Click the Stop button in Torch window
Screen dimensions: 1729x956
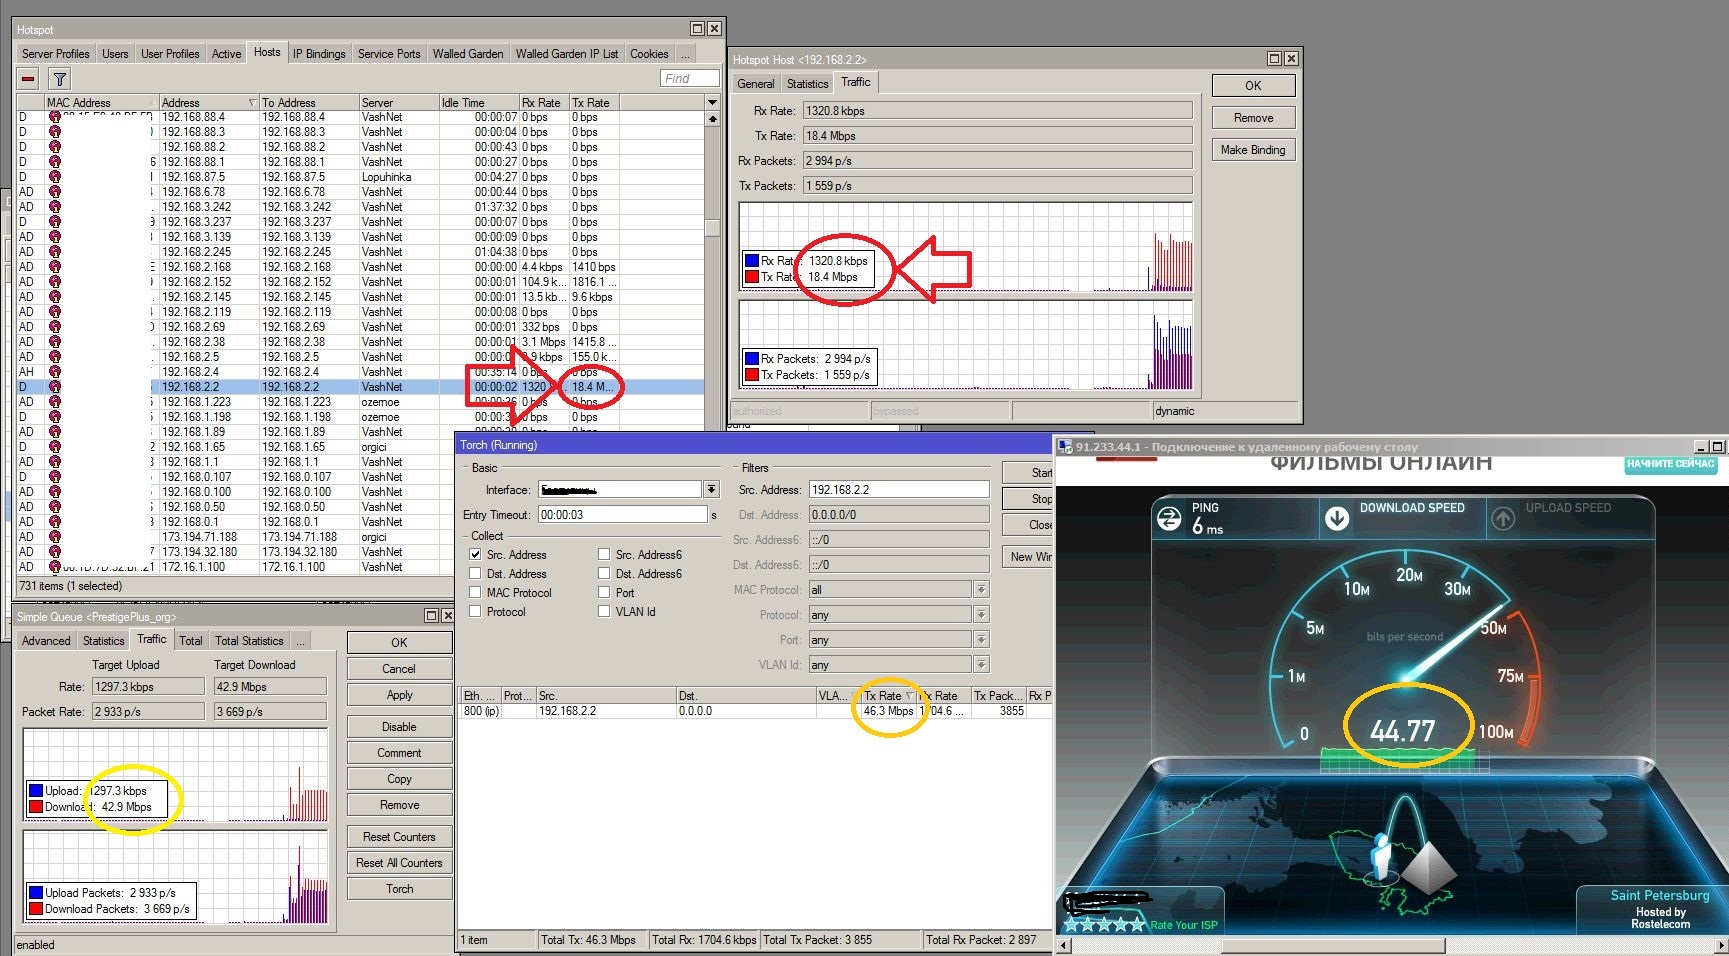click(1028, 498)
